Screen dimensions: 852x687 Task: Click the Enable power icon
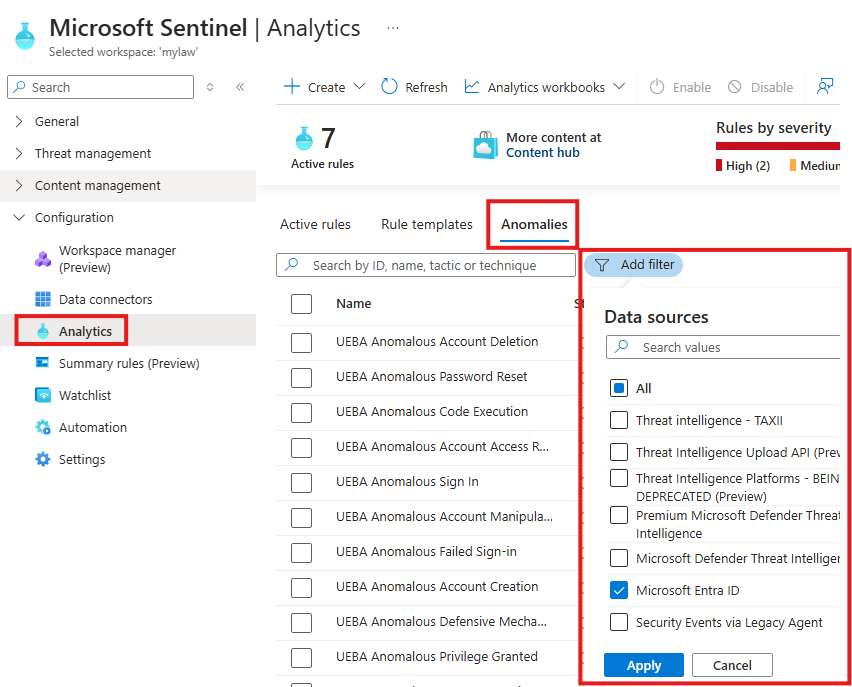coord(657,87)
